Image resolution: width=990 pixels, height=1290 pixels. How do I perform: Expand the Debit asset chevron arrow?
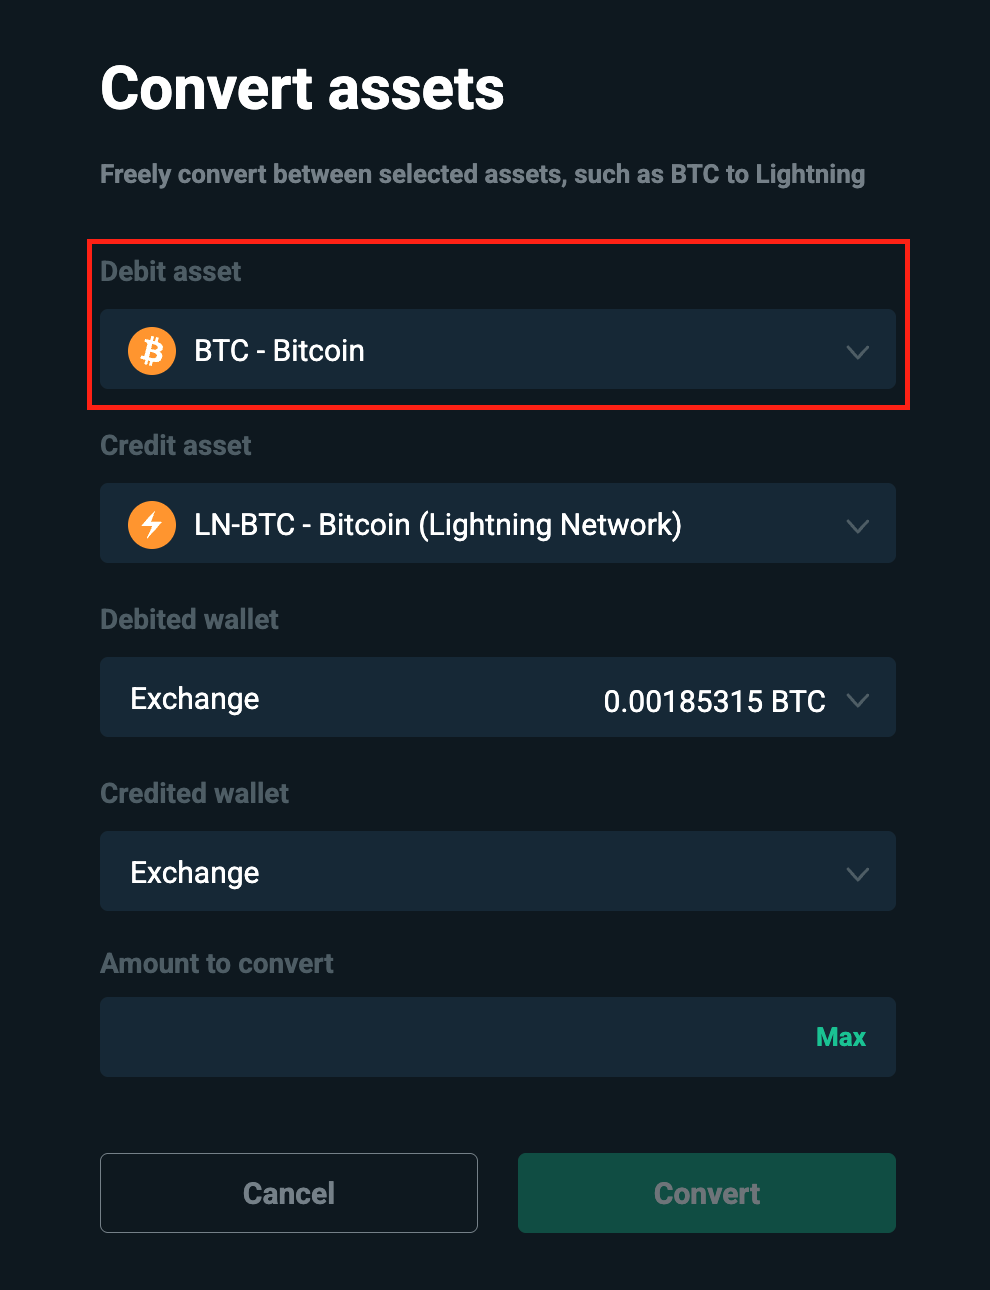pos(857,352)
